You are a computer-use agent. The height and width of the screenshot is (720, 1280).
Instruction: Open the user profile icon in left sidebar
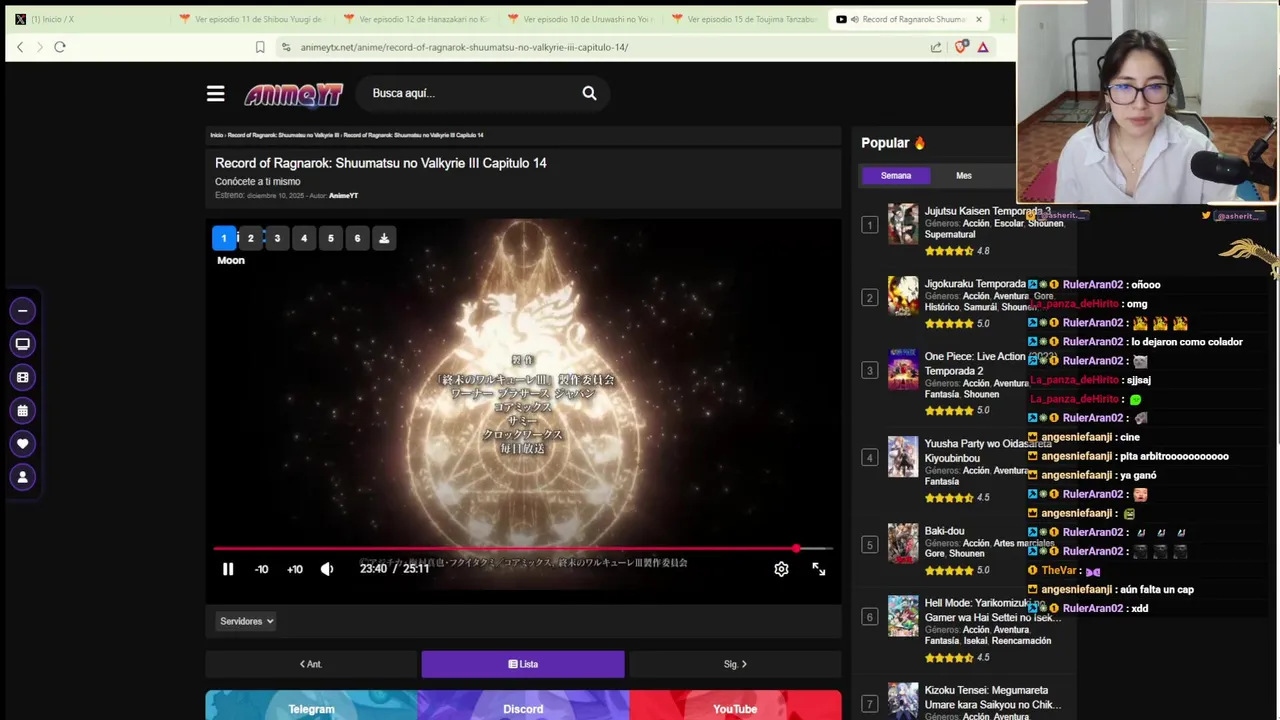22,477
